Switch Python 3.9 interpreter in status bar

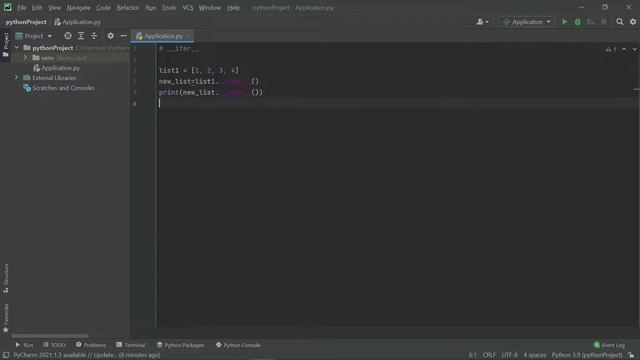pyautogui.click(x=587, y=355)
